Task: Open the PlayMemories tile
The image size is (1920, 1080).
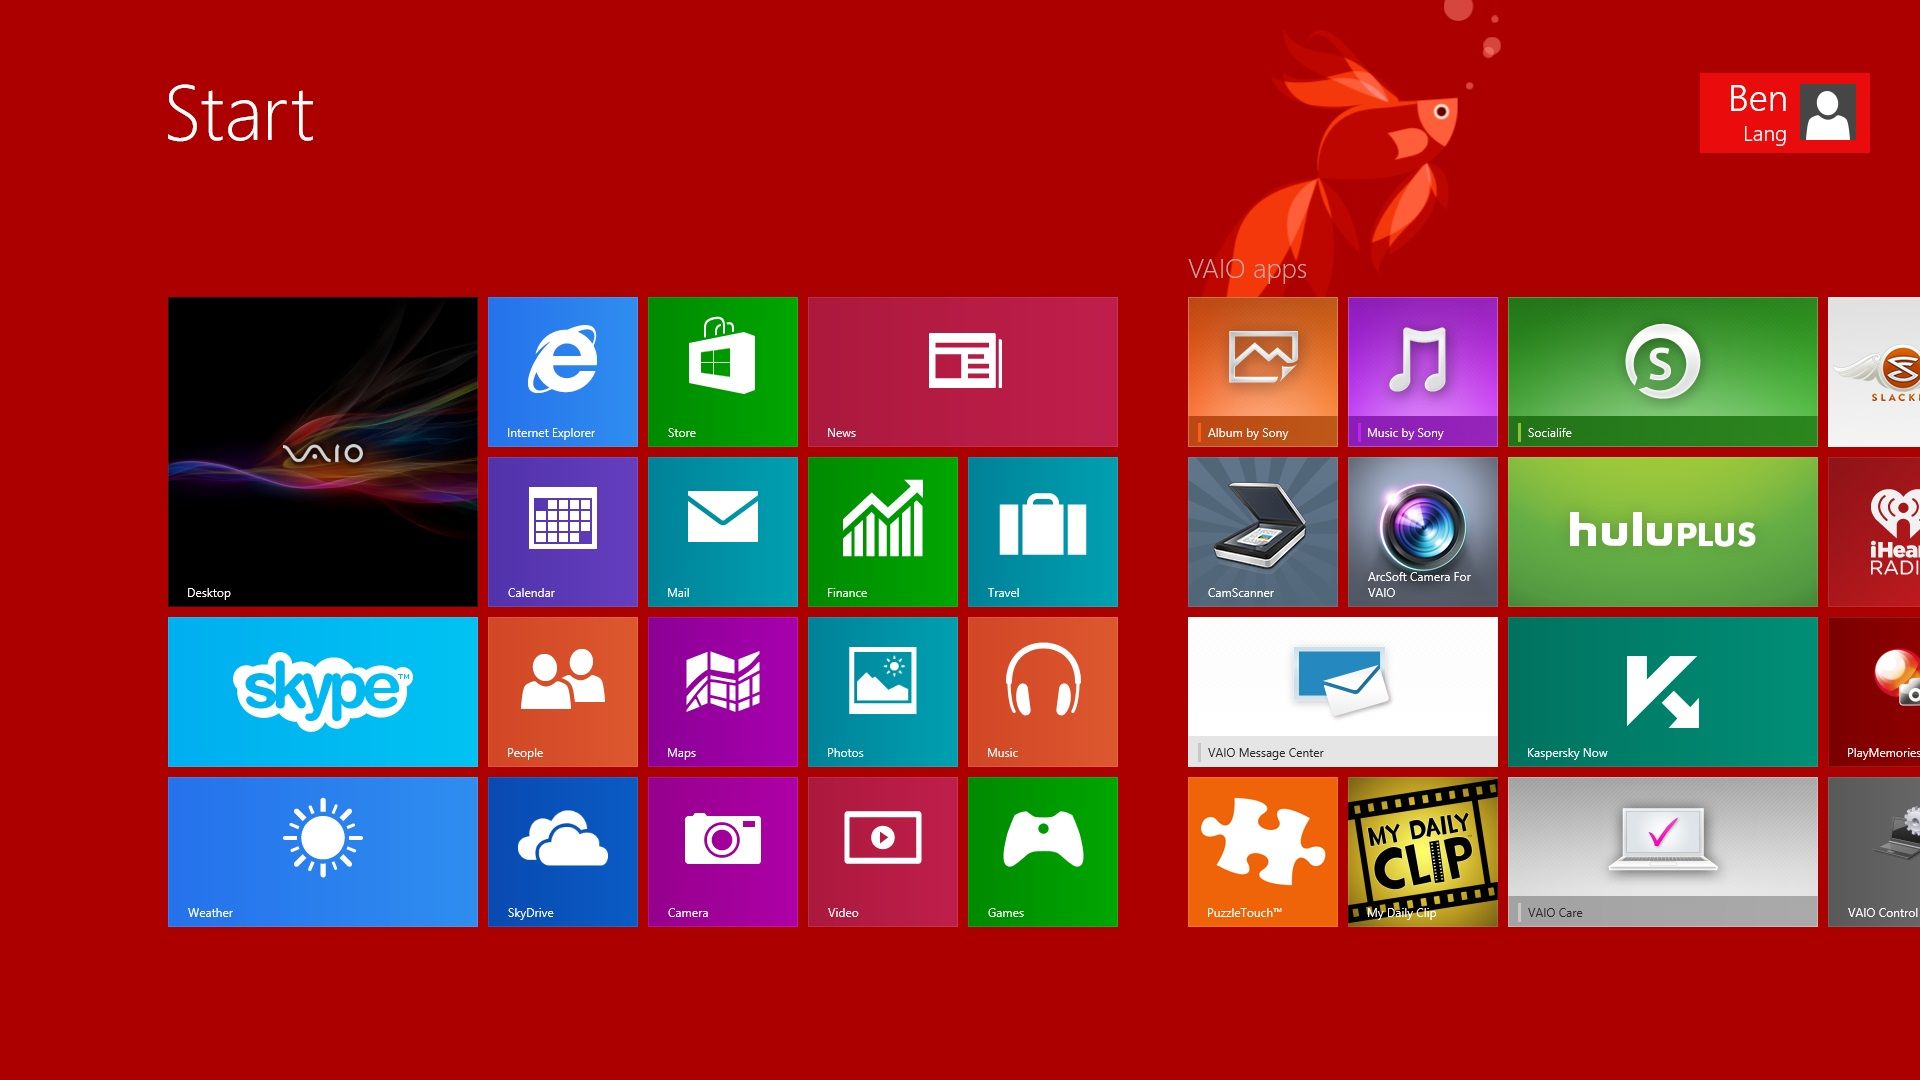Action: [x=1874, y=692]
